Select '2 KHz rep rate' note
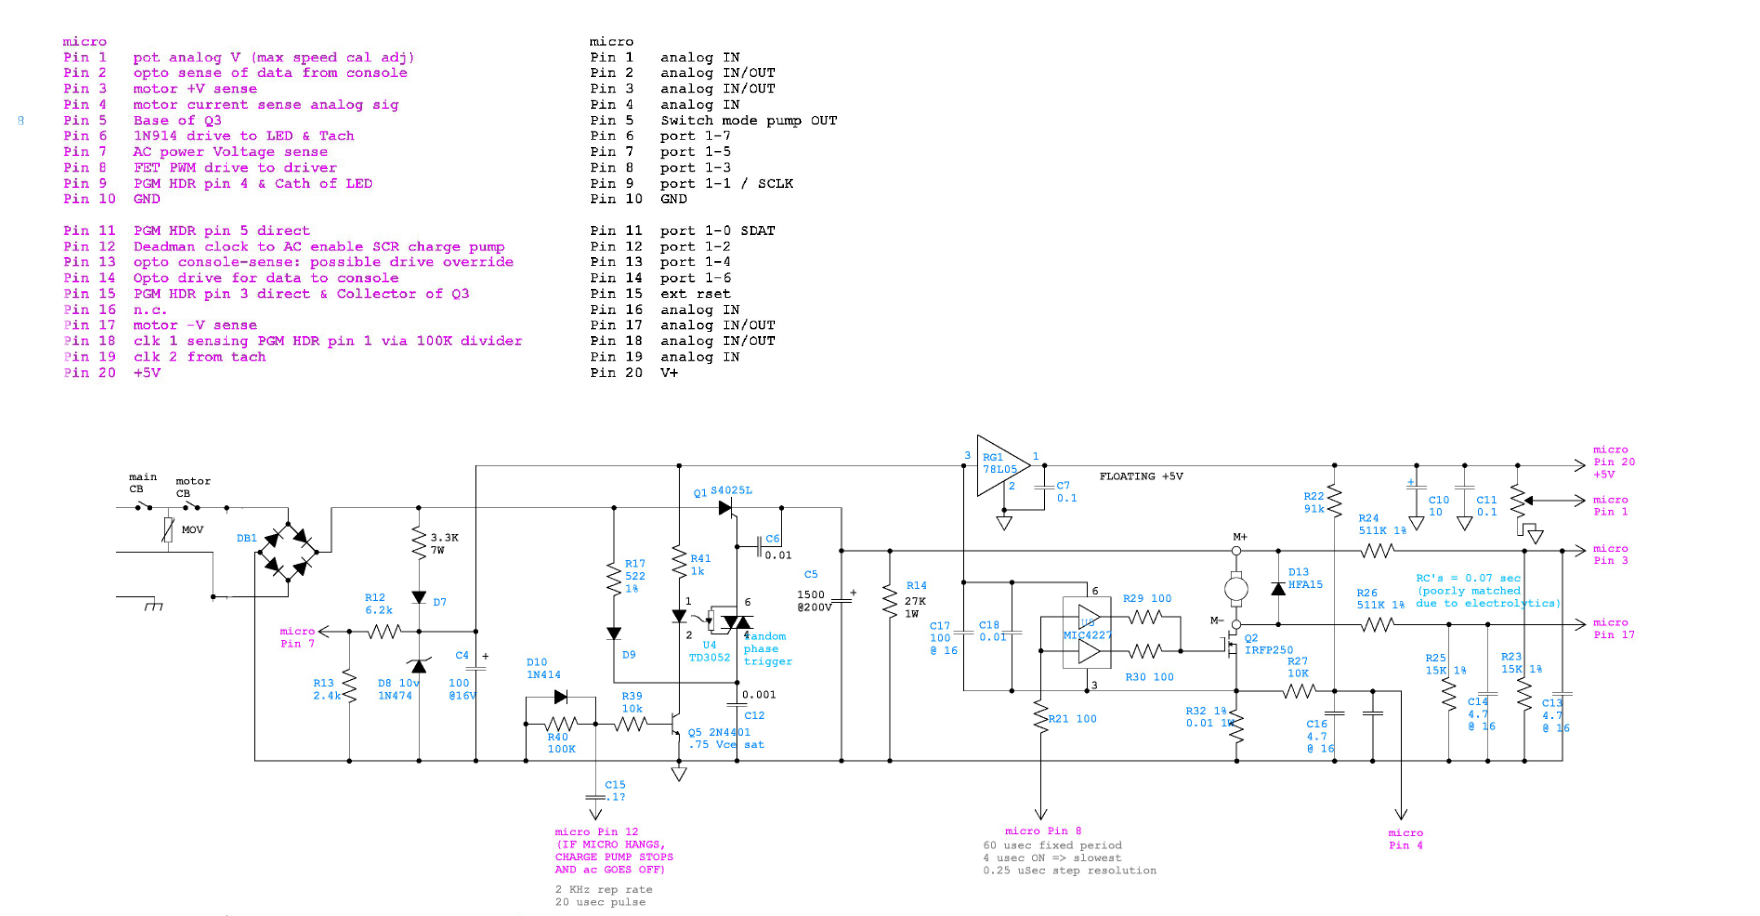 (604, 889)
